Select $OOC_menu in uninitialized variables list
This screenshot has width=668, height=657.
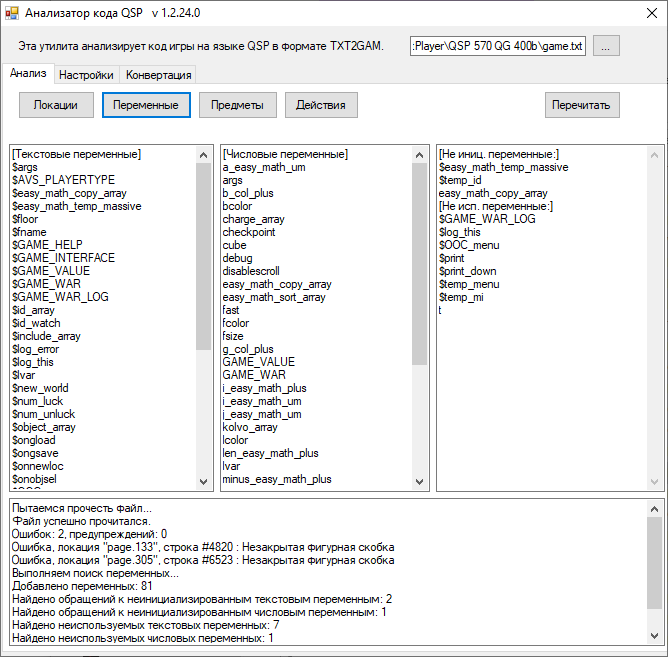[x=468, y=245]
